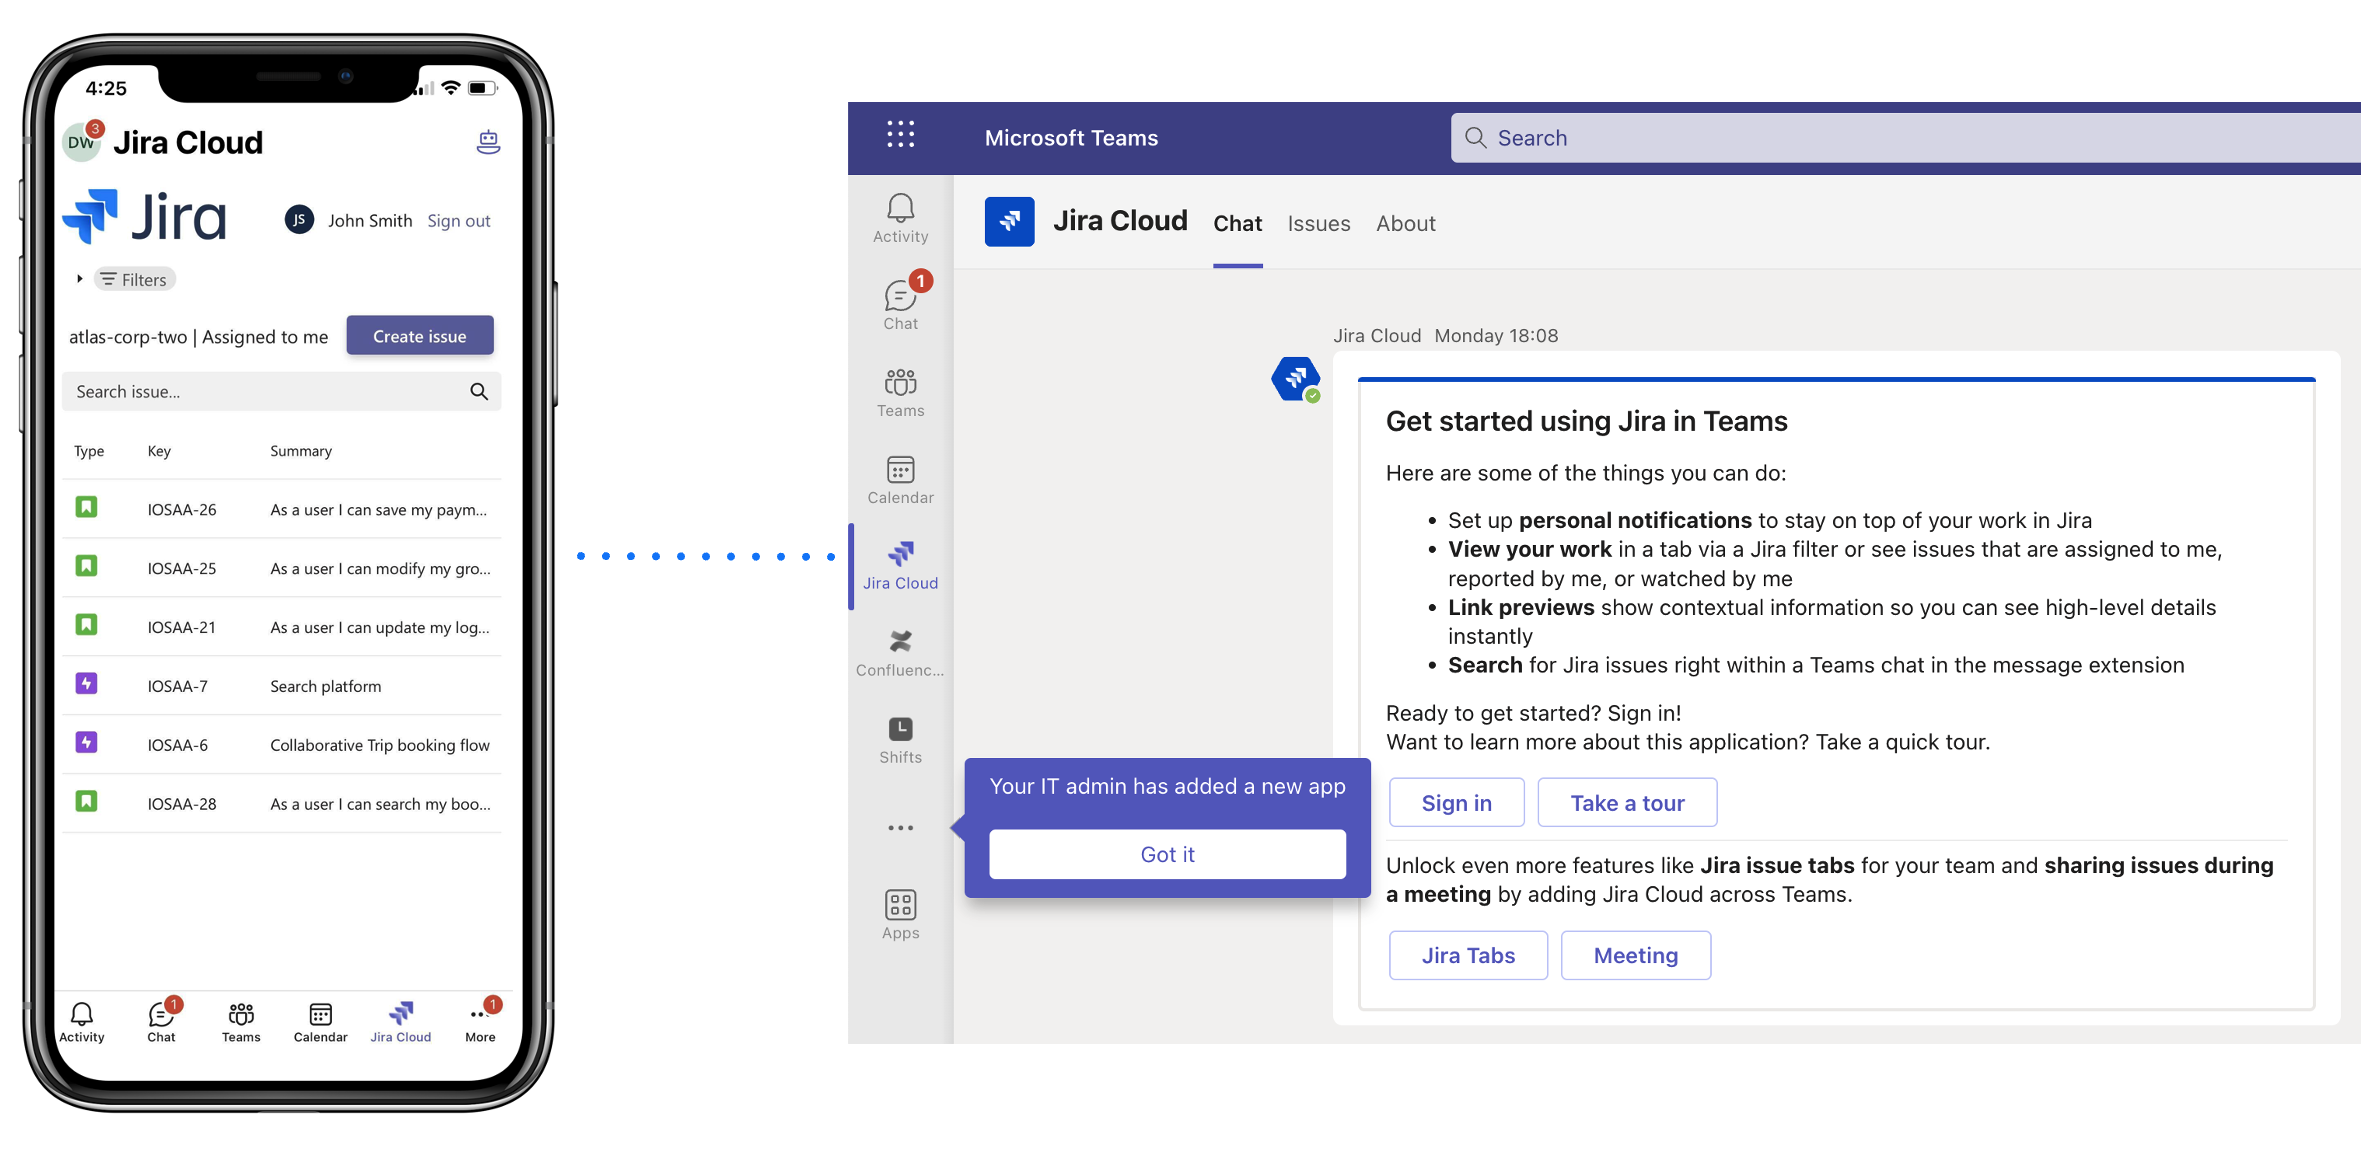Click the search magnifier in the issue search
The image size is (2362, 1162).
point(479,391)
